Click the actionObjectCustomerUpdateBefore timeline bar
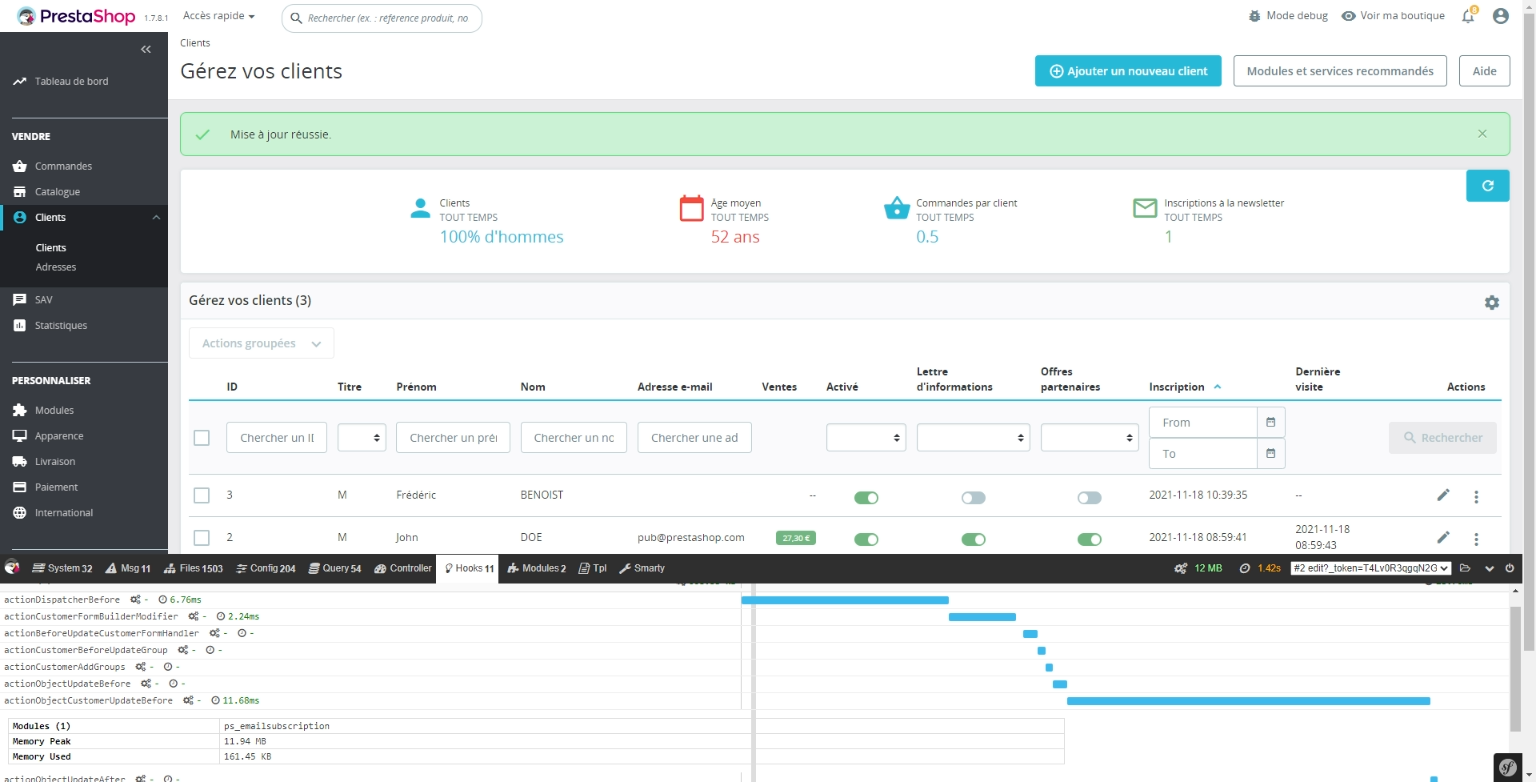This screenshot has width=1536, height=782. 1247,701
